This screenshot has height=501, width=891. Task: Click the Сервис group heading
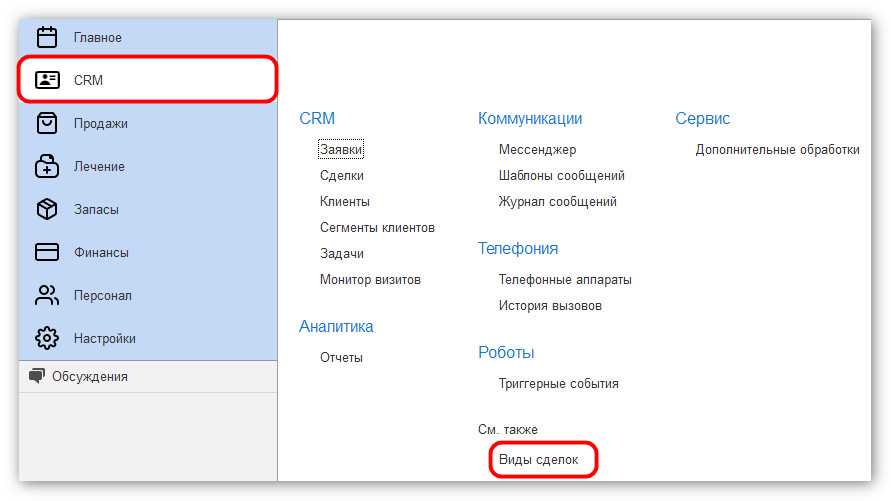(x=702, y=118)
